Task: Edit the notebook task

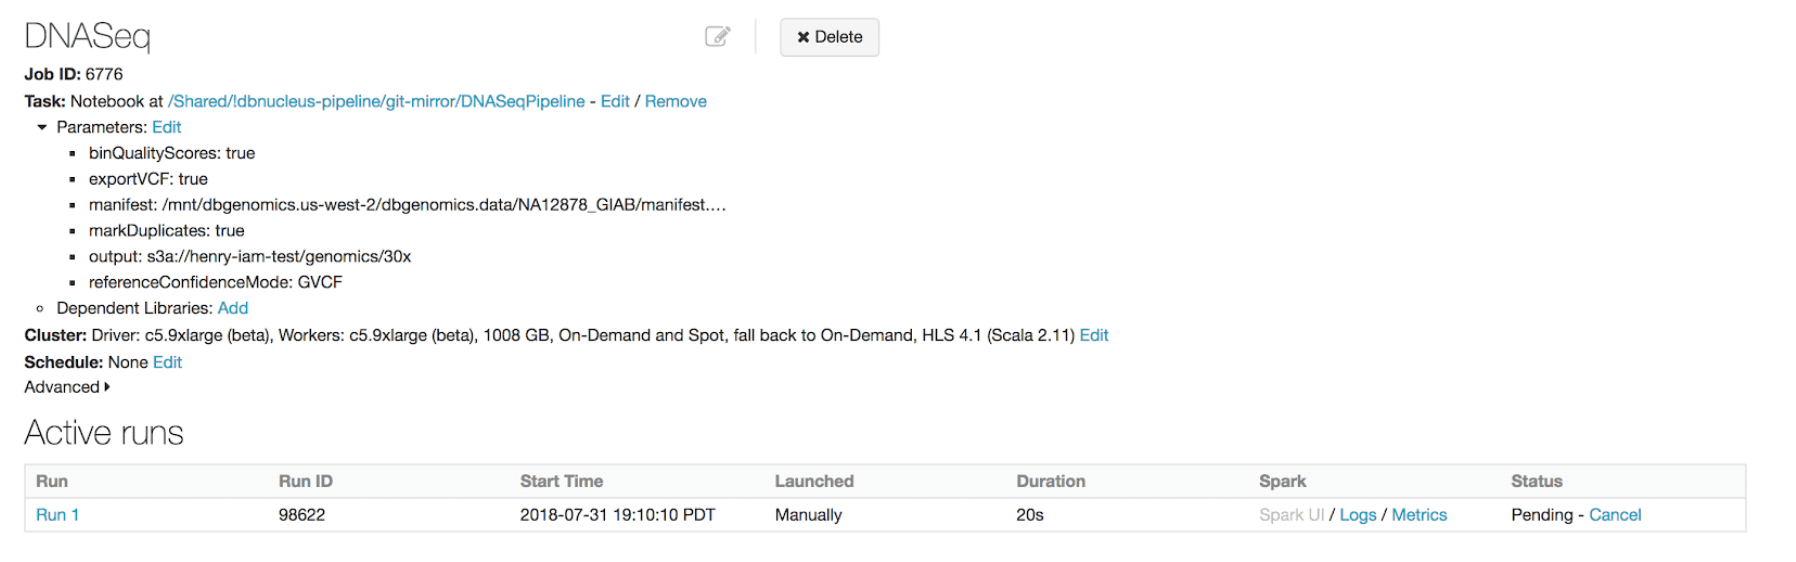Action: coord(615,101)
